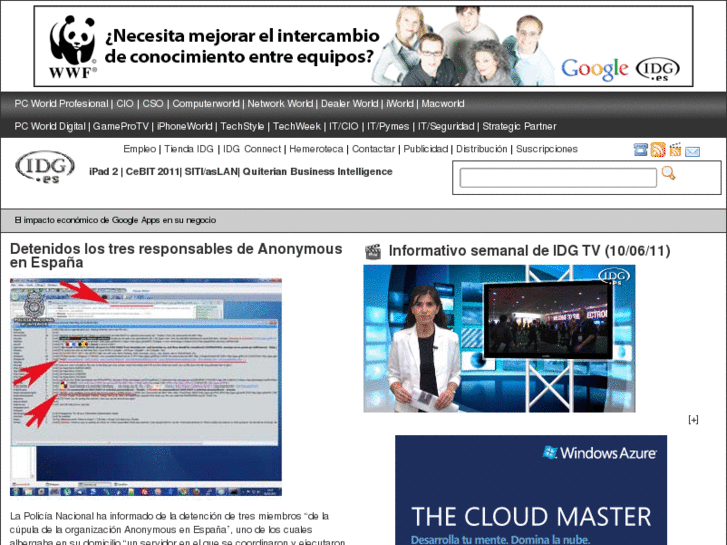The image size is (727, 545).
Task: Click the email envelope icon
Action: tap(692, 151)
